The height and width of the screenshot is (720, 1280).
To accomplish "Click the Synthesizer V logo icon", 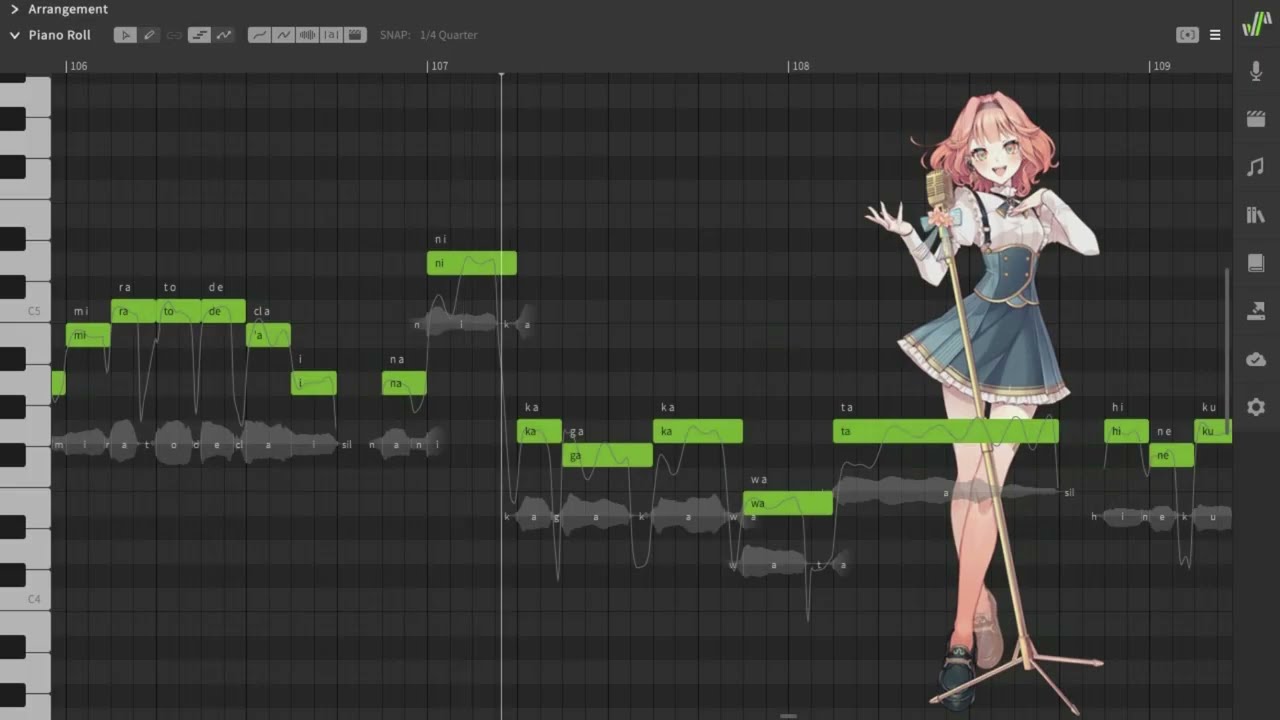I will point(1256,25).
